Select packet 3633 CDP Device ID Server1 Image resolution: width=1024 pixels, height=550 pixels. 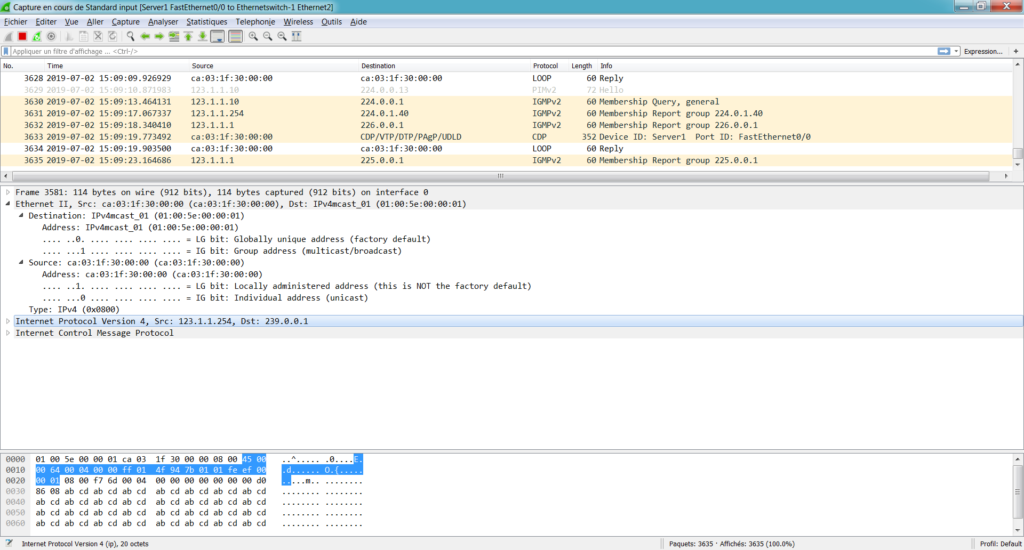point(507,137)
